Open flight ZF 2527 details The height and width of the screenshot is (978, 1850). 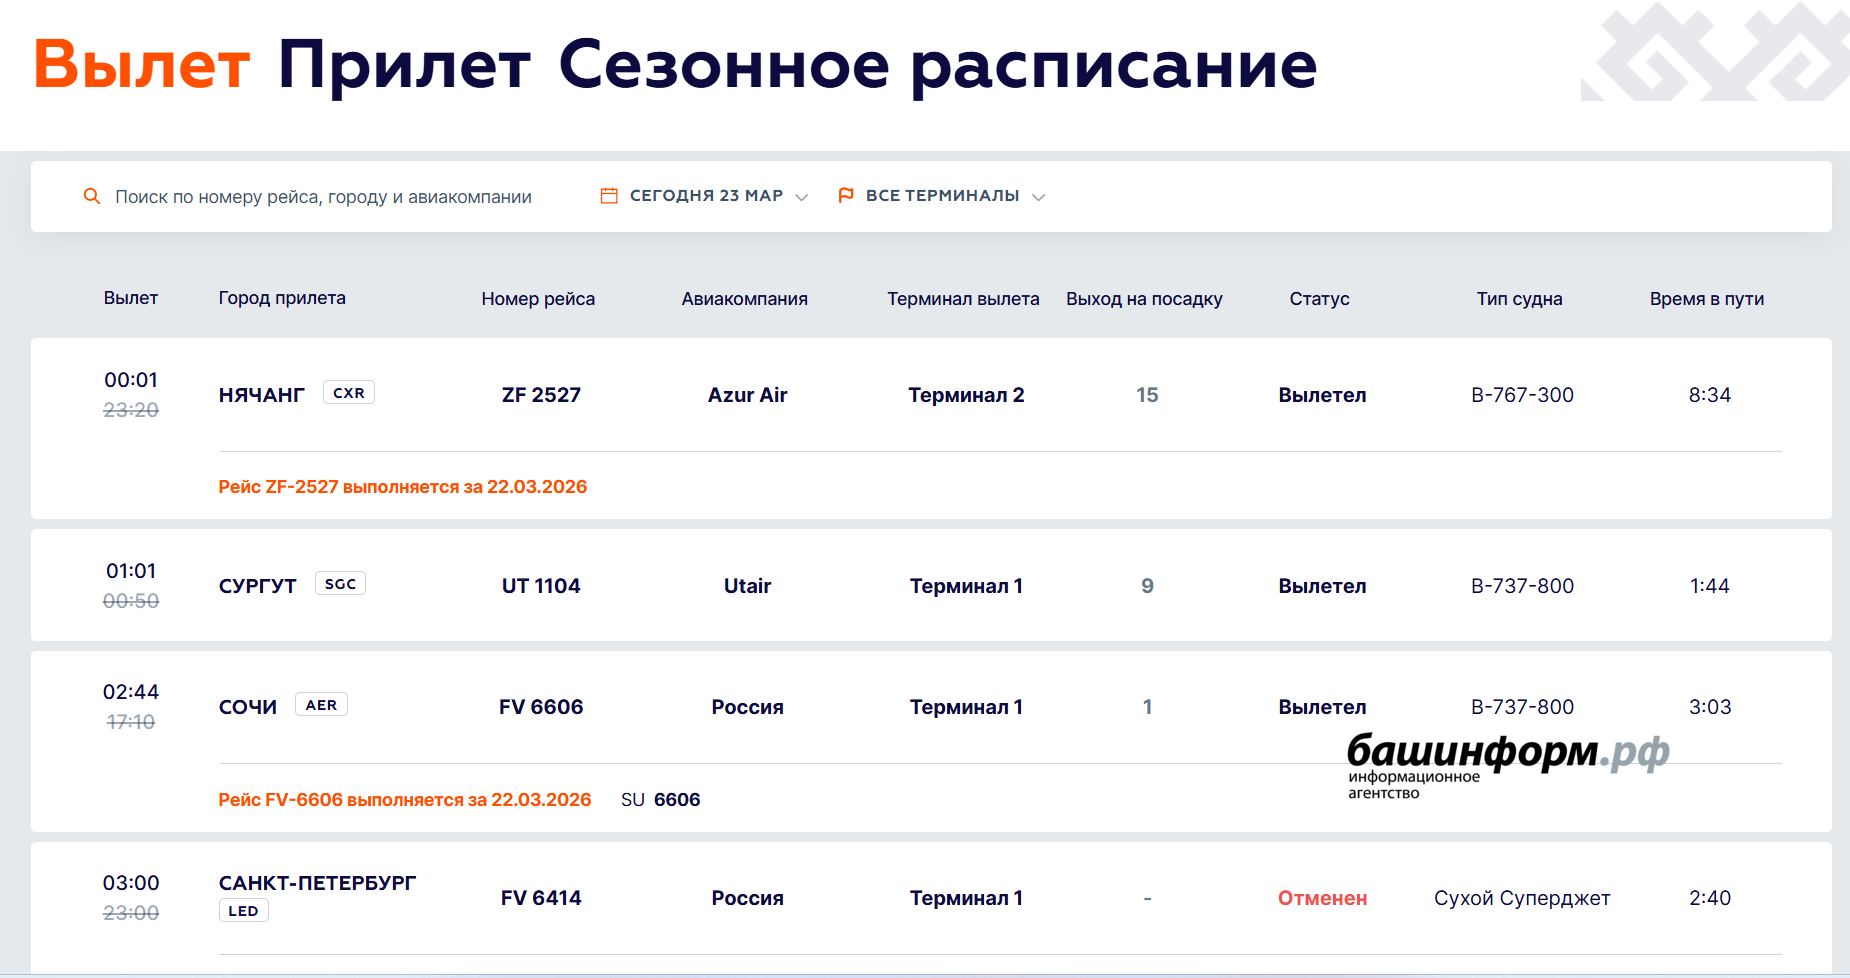(x=541, y=395)
